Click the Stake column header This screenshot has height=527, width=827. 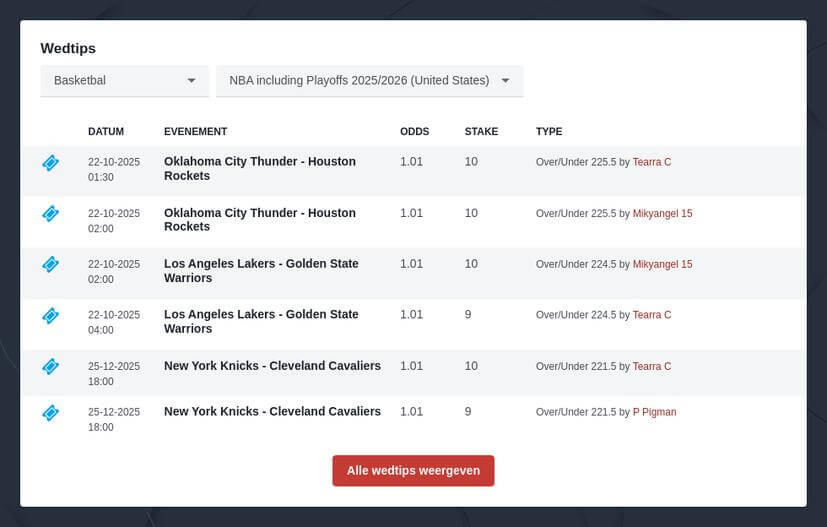click(481, 132)
